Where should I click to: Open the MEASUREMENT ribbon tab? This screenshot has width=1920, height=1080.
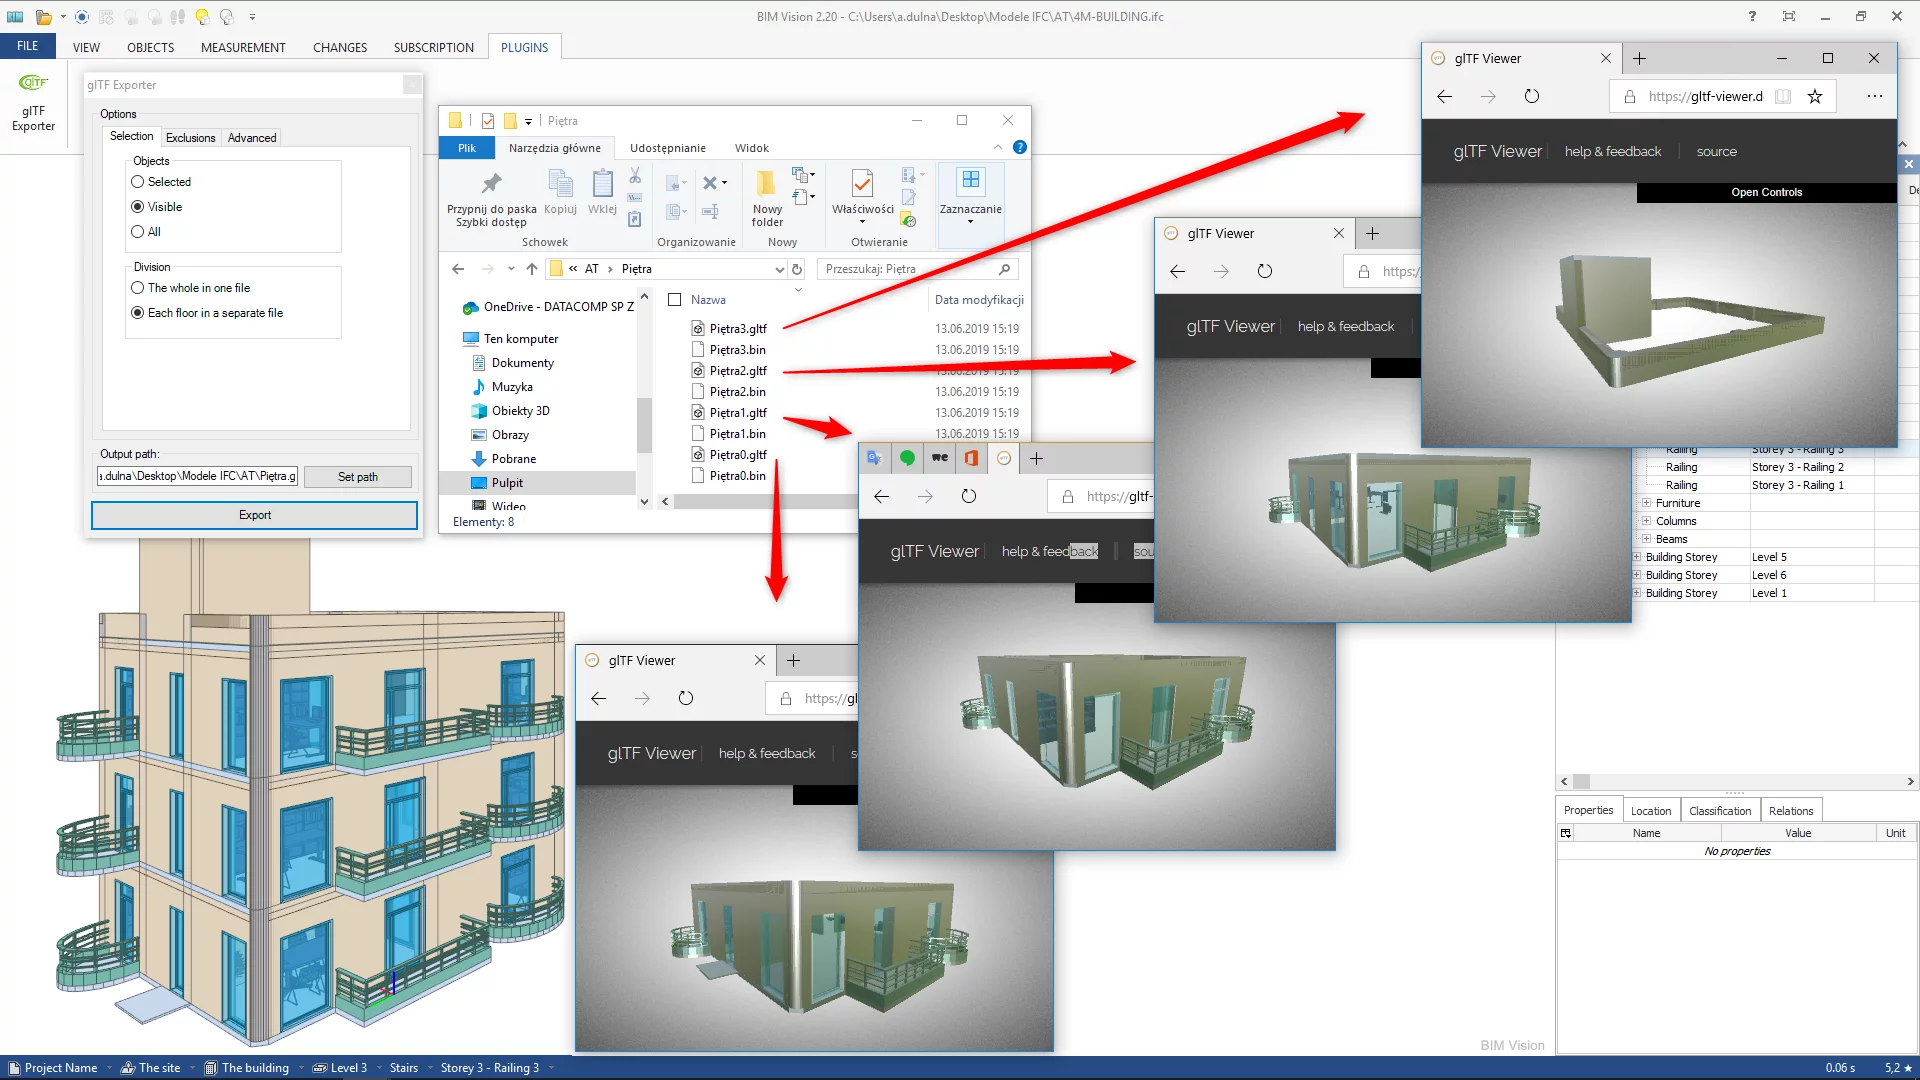243,47
